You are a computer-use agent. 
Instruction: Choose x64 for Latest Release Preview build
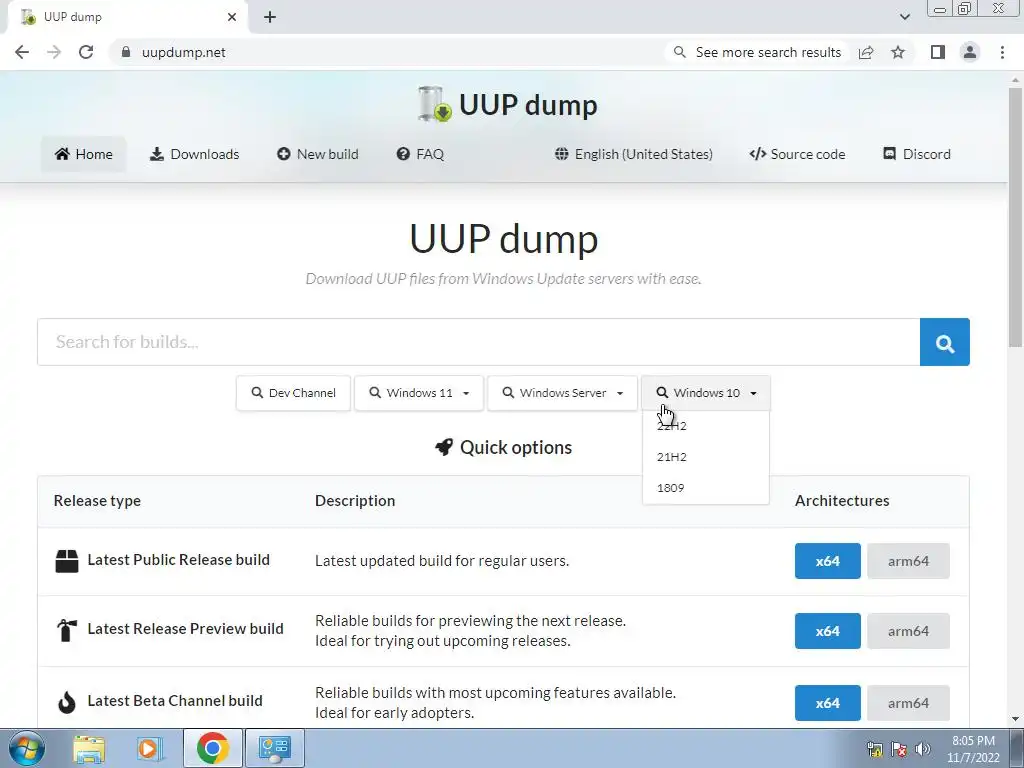(827, 631)
